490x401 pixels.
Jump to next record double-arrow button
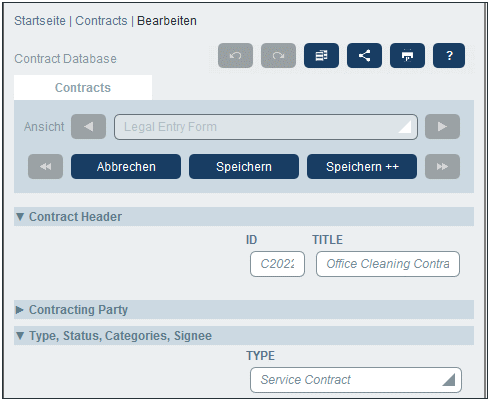click(x=442, y=166)
